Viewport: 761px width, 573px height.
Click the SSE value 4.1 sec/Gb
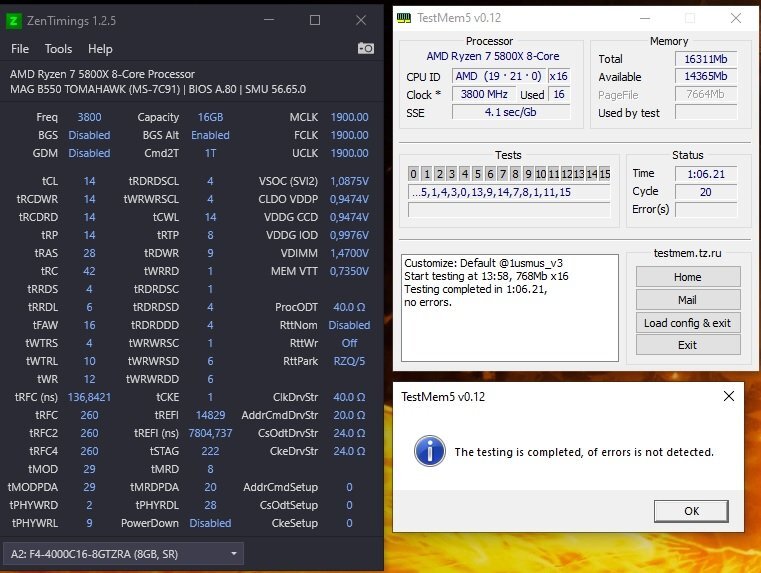pyautogui.click(x=511, y=112)
